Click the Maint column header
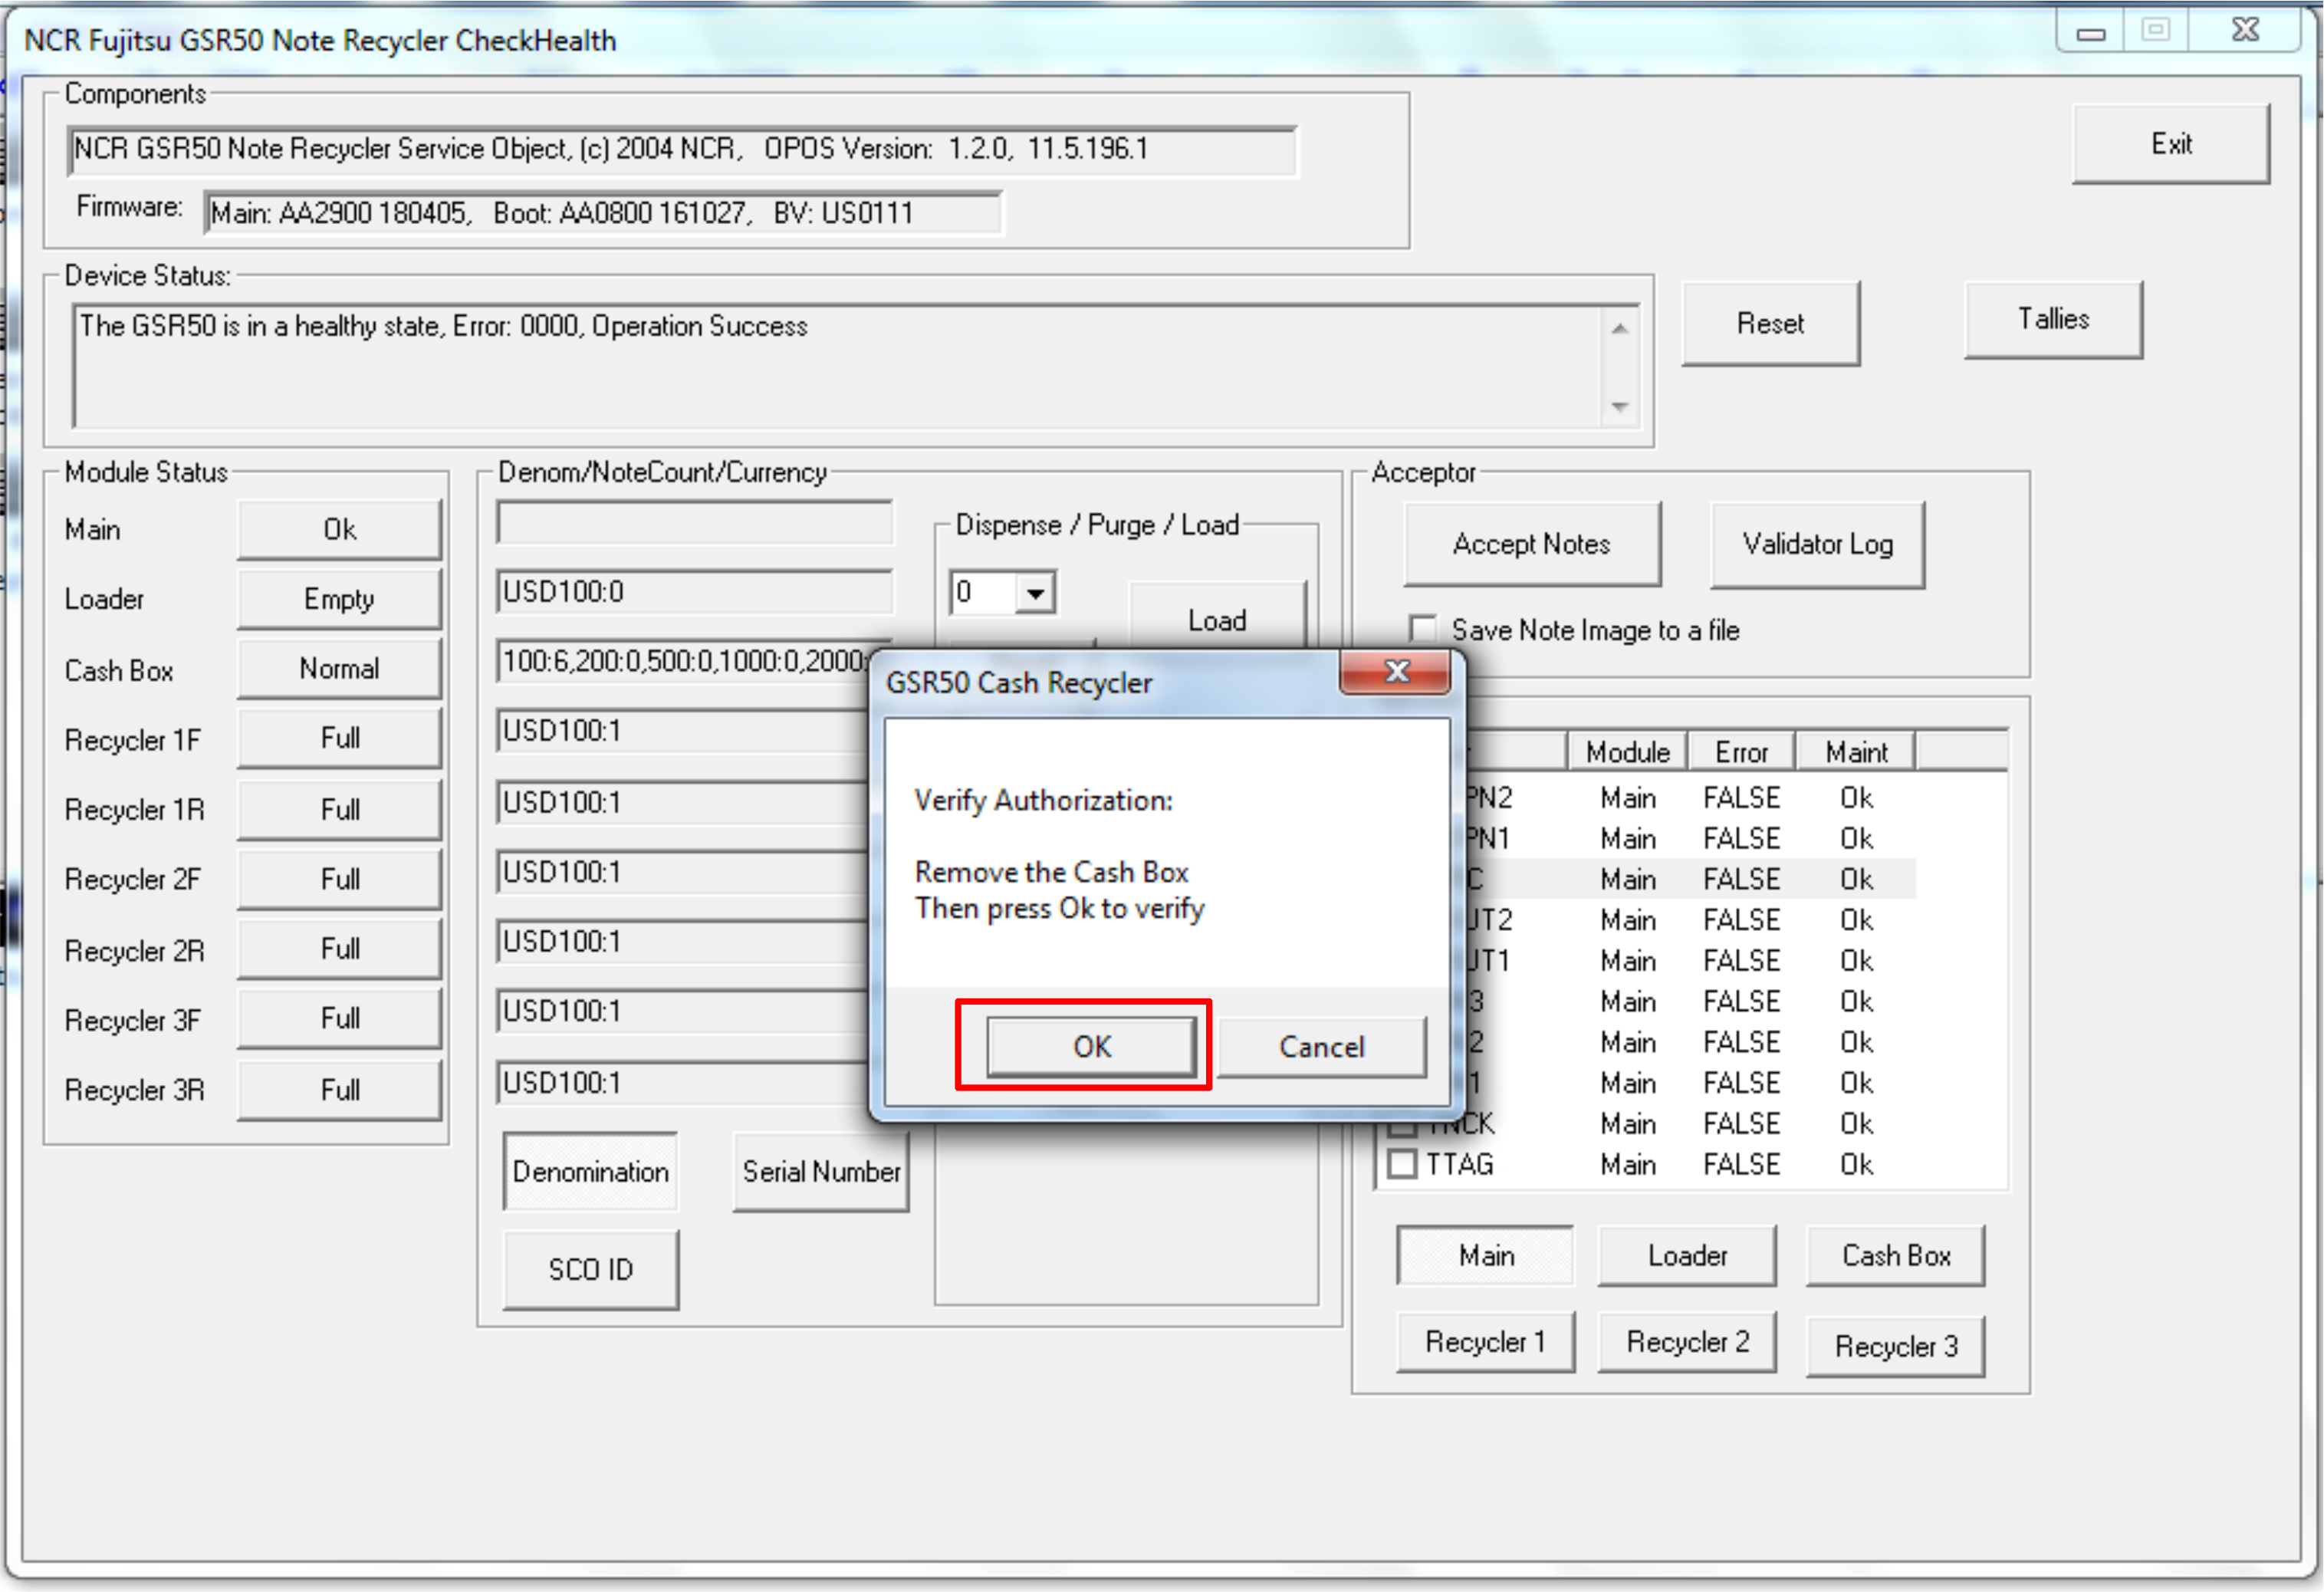This screenshot has height=1592, width=2324. point(1856,752)
